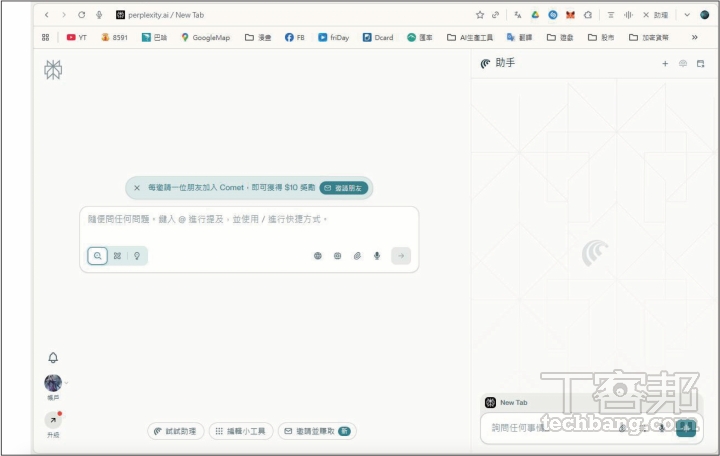Click the 助手 assistant panel title

505,63
